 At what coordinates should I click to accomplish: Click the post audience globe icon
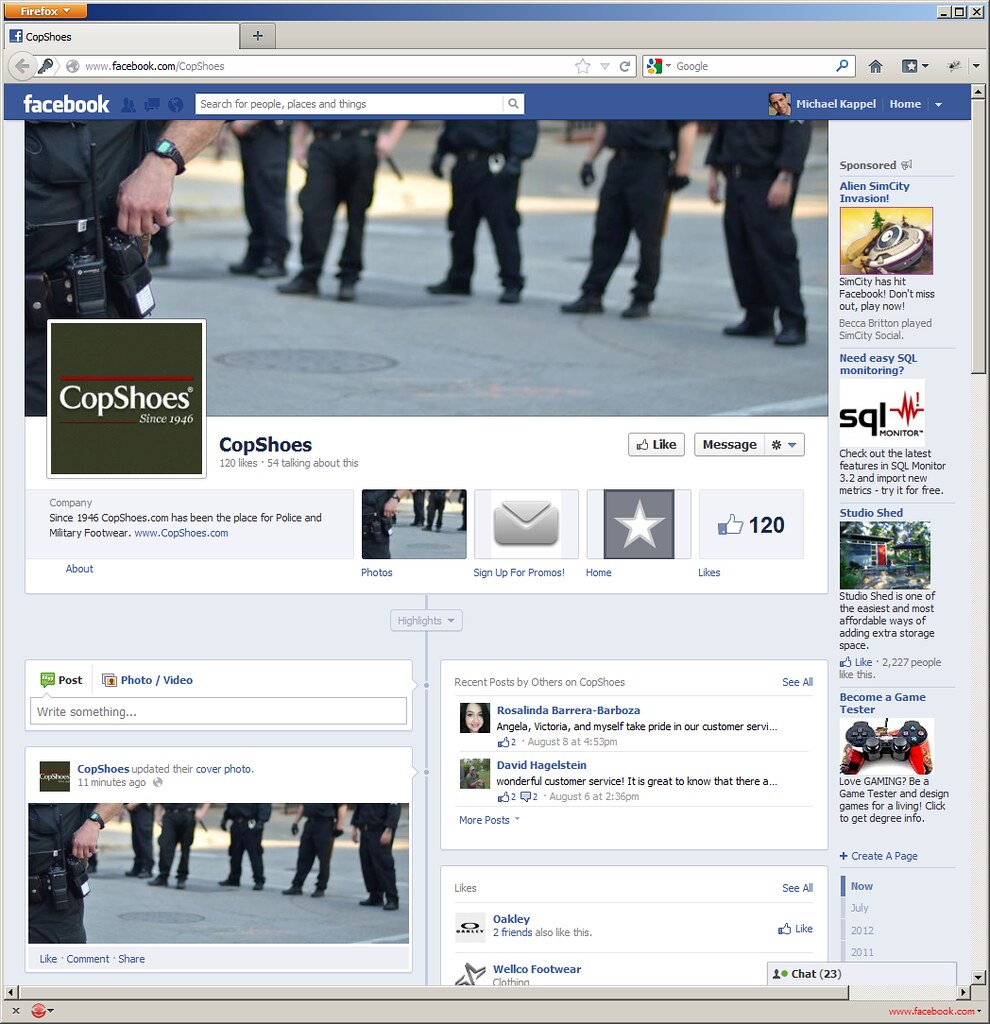point(157,782)
